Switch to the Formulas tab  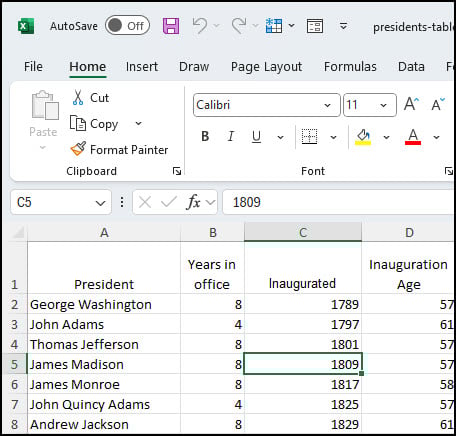(x=350, y=67)
